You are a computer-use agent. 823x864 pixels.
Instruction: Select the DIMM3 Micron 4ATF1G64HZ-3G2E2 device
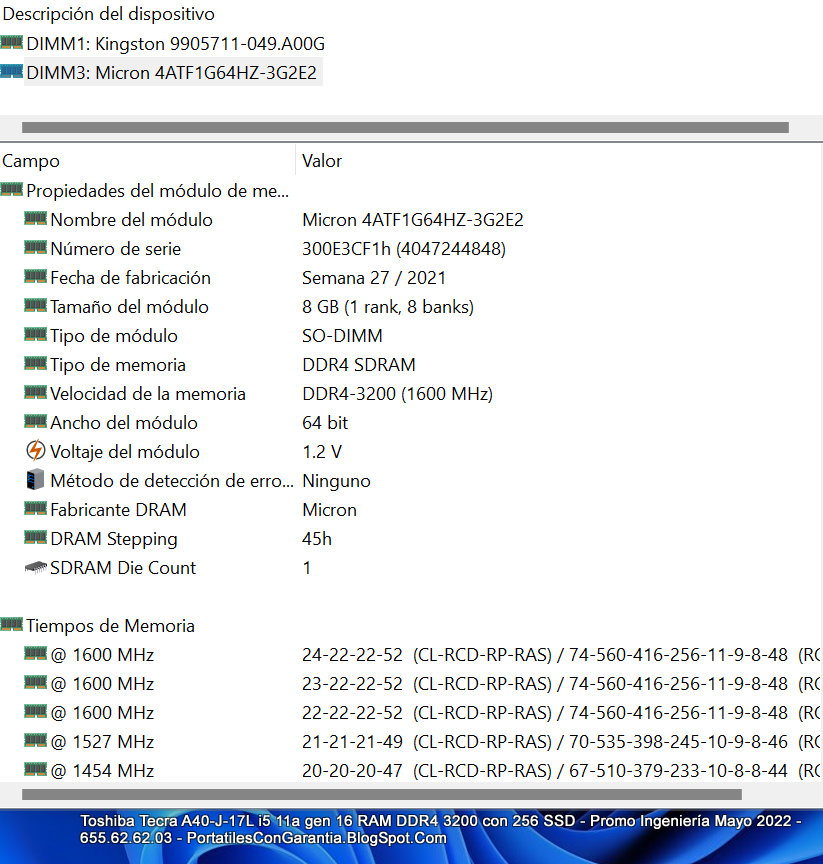tap(172, 72)
